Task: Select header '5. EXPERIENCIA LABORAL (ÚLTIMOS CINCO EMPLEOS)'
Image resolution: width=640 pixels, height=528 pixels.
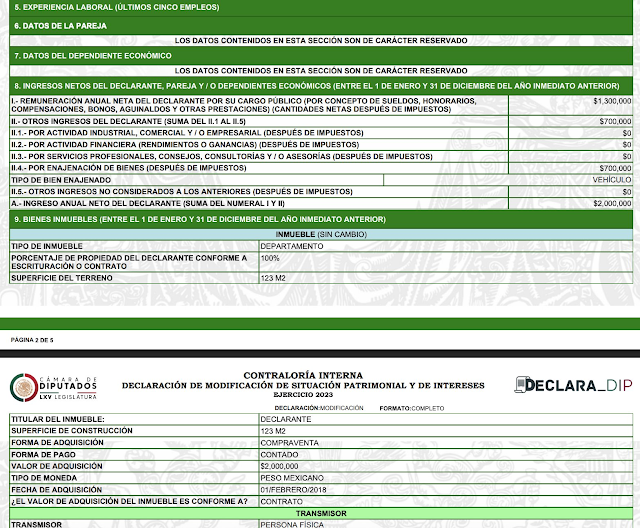Action: [x=117, y=7]
